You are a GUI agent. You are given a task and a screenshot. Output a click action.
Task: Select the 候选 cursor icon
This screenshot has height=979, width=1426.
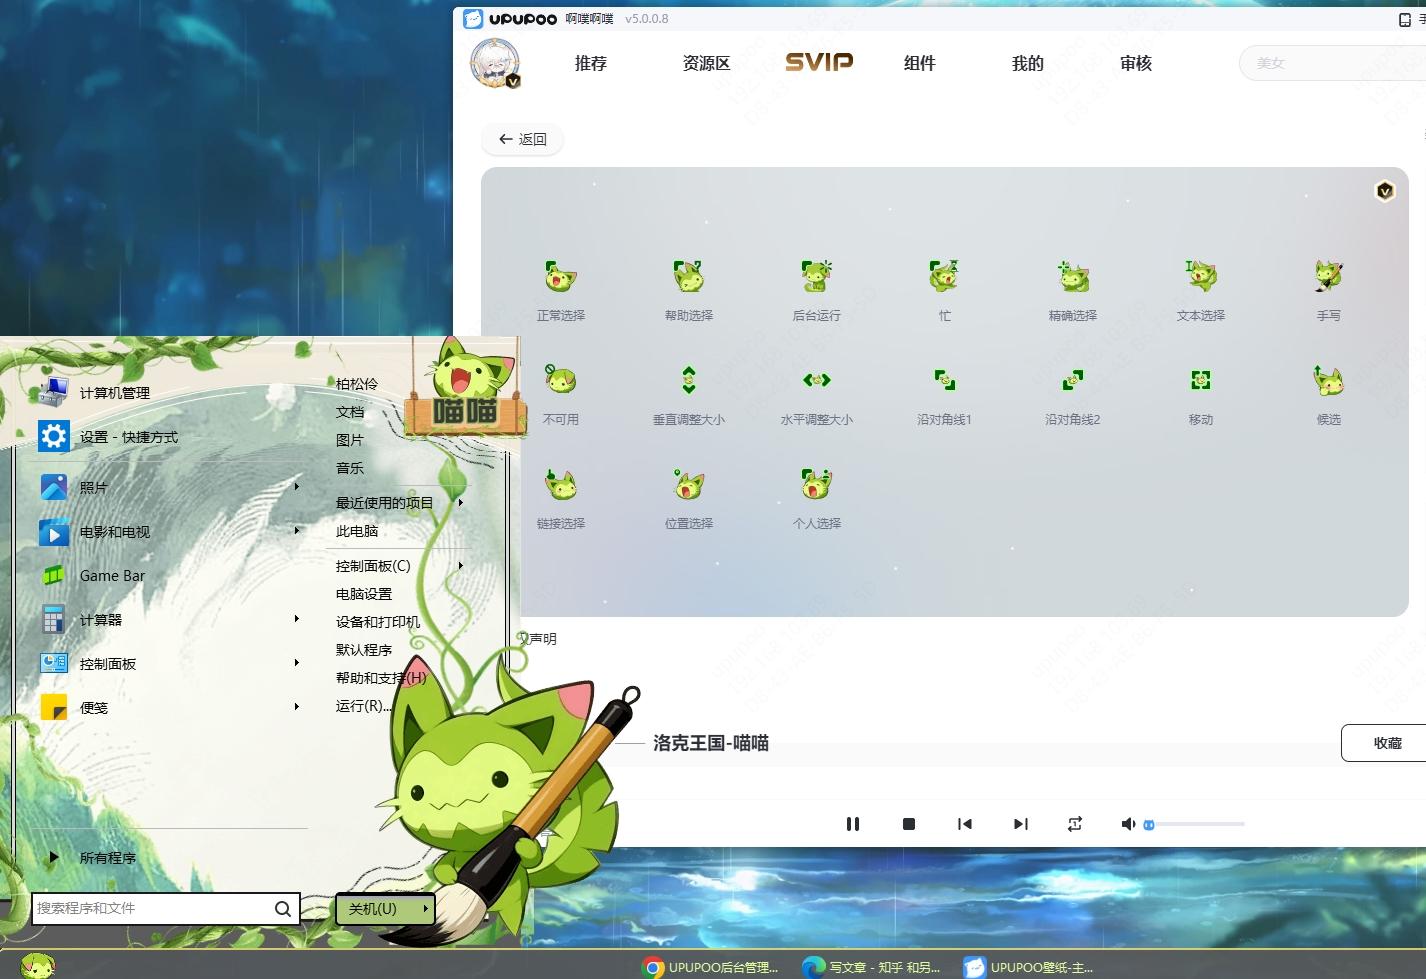click(1328, 380)
